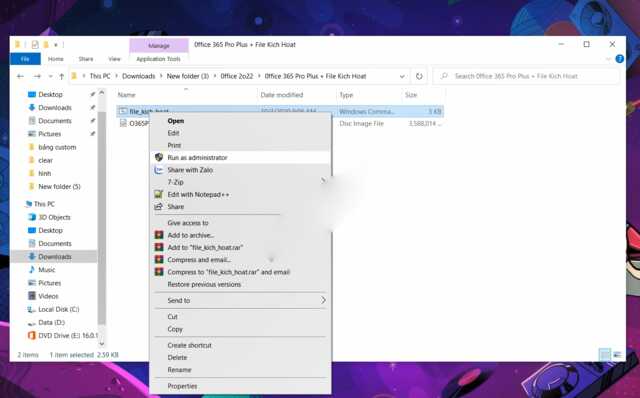
Task: Open the View ribbon tab
Action: (x=115, y=59)
